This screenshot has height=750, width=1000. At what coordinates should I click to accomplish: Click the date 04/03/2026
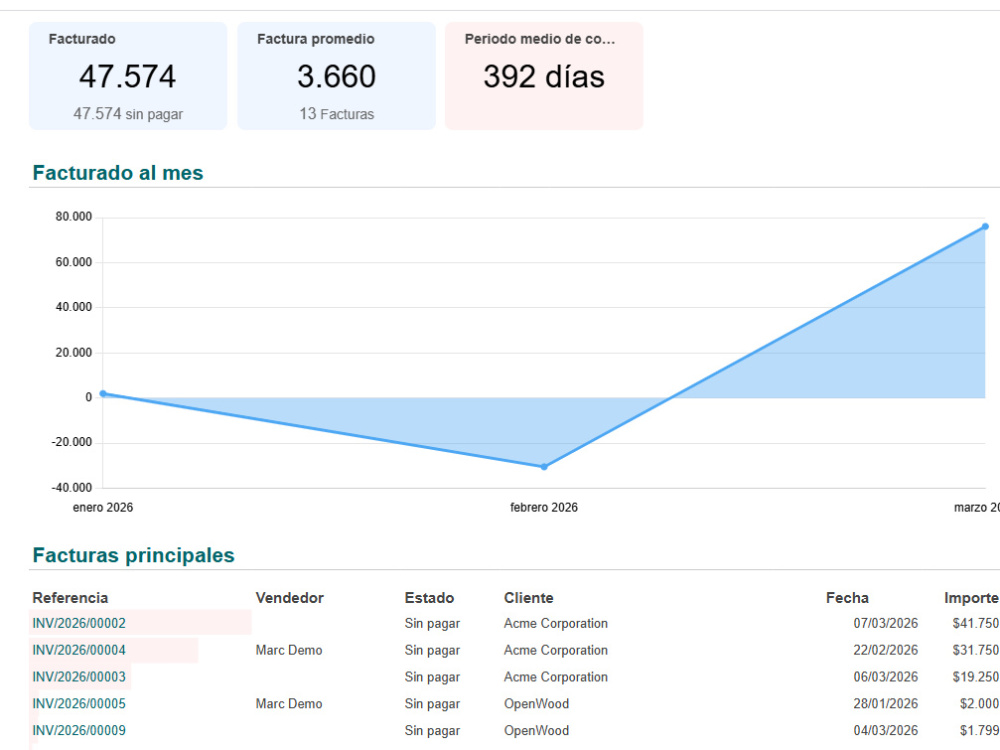click(886, 730)
